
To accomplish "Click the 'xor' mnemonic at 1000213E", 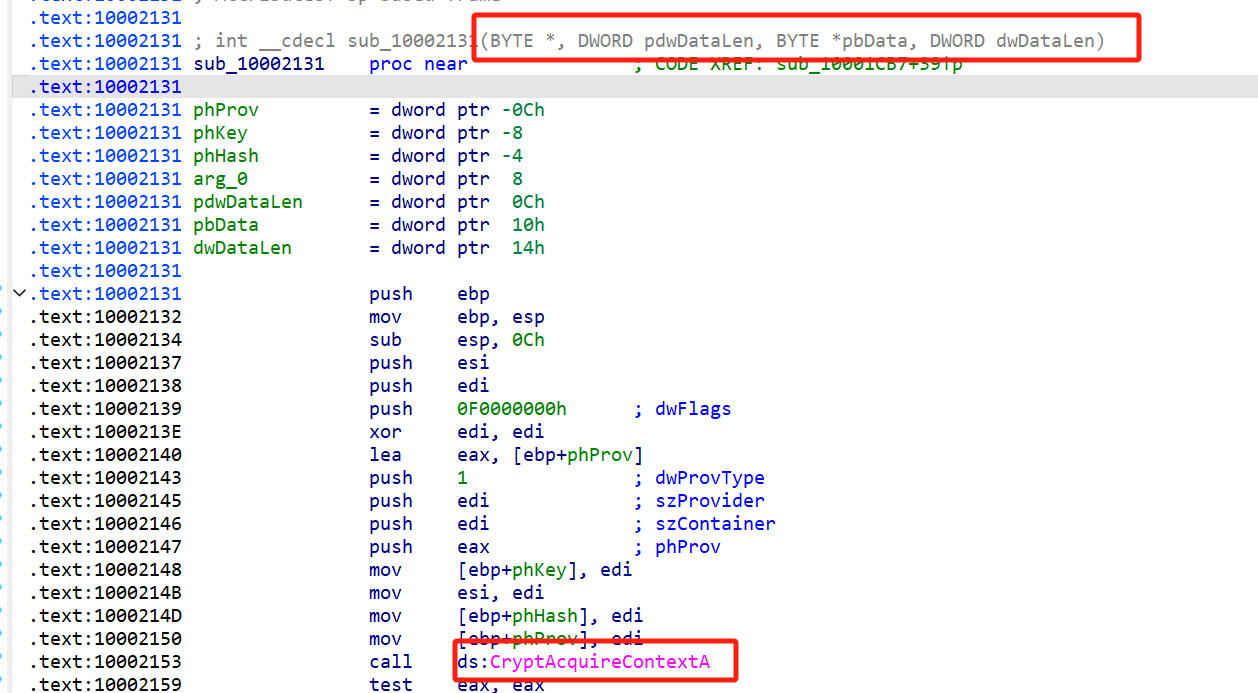I will pyautogui.click(x=386, y=432).
